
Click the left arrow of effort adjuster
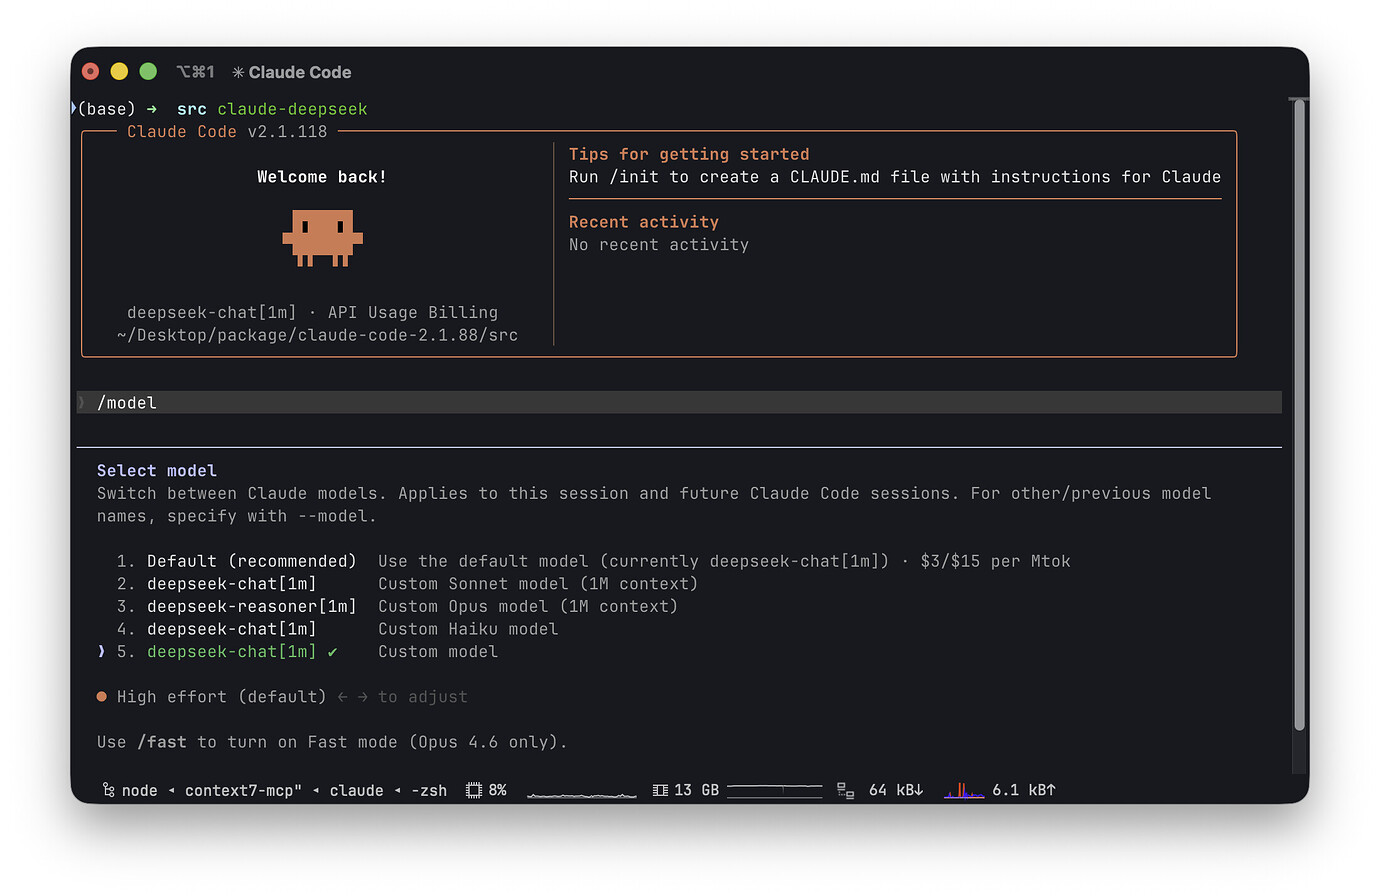pyautogui.click(x=342, y=697)
